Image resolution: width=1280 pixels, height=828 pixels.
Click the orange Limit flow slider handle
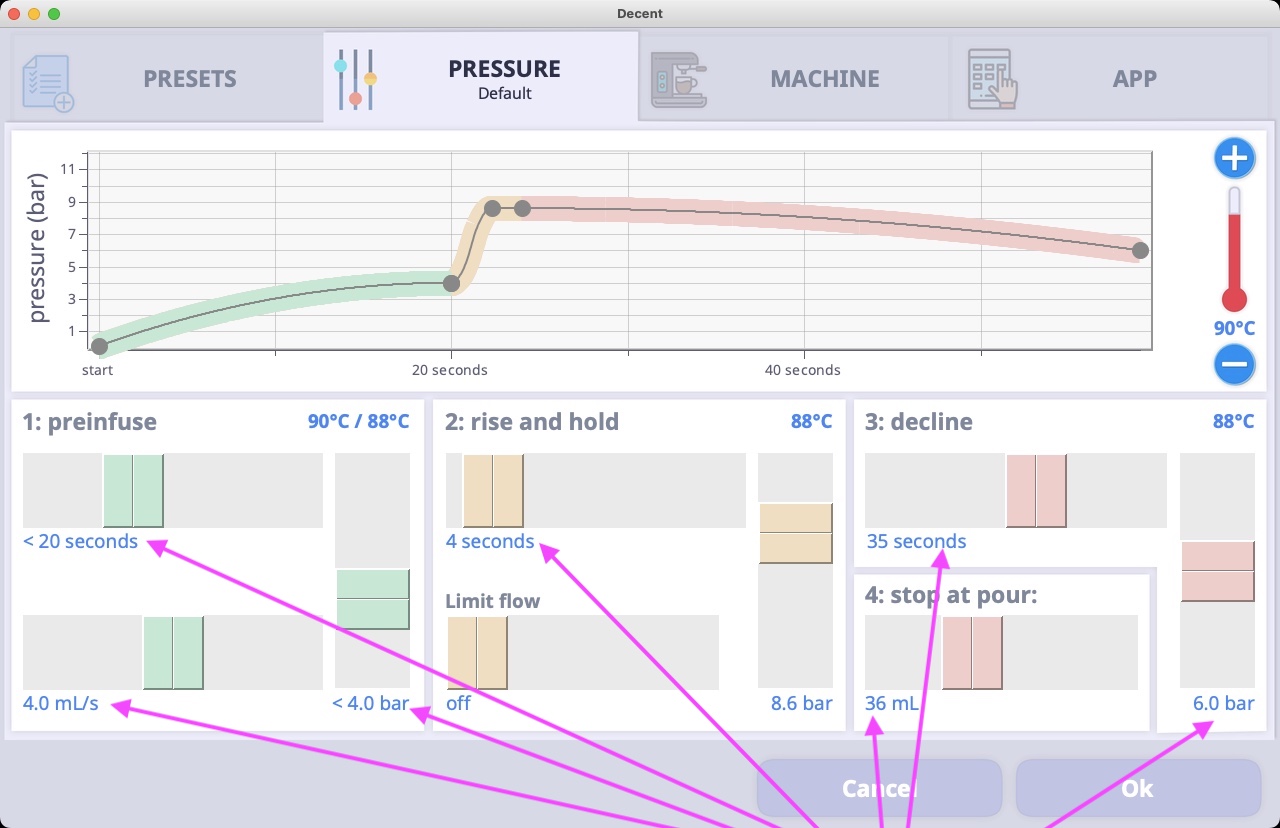pos(477,653)
